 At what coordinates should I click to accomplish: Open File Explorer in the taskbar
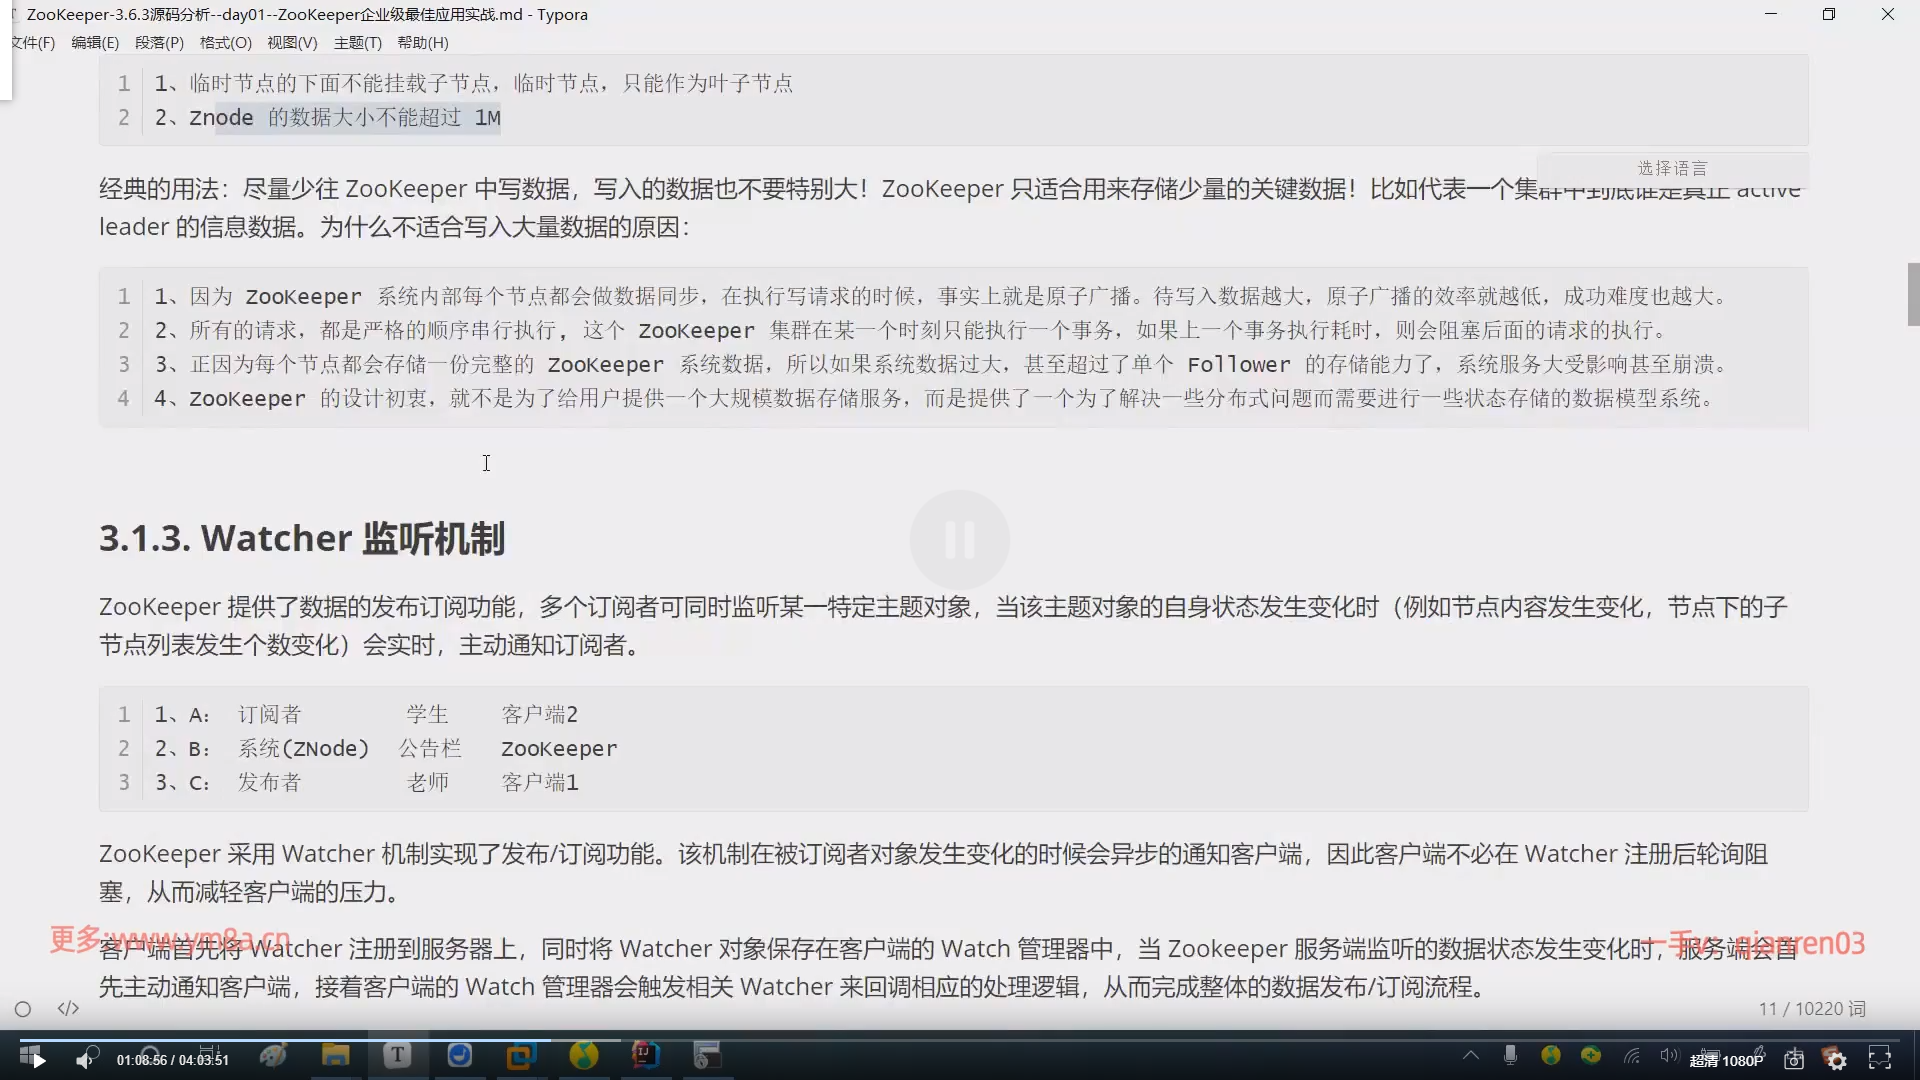[x=335, y=1055]
